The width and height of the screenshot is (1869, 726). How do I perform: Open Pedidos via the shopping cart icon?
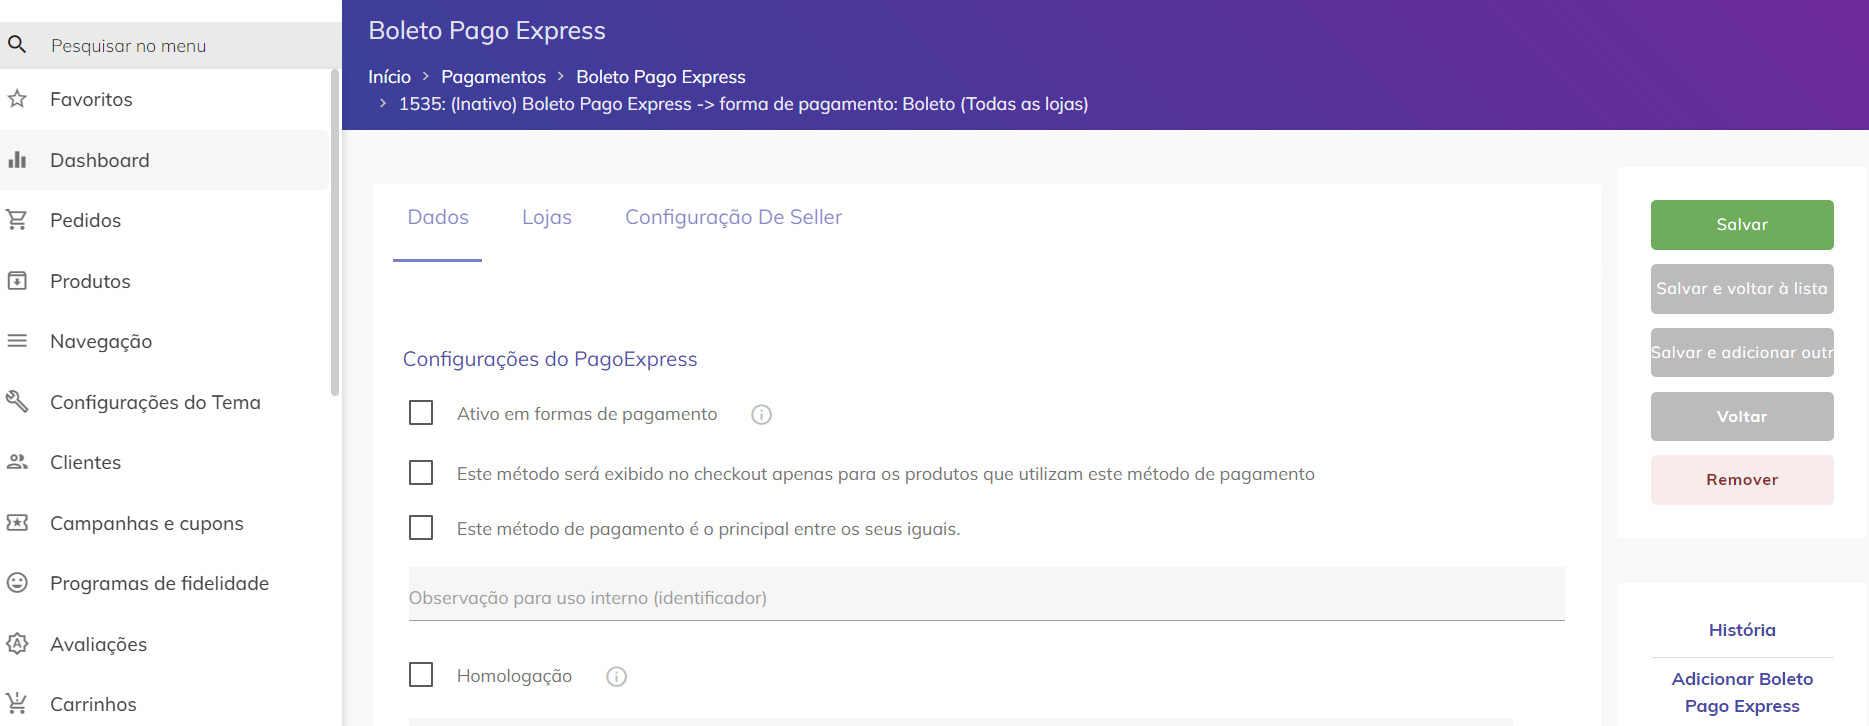(x=17, y=220)
